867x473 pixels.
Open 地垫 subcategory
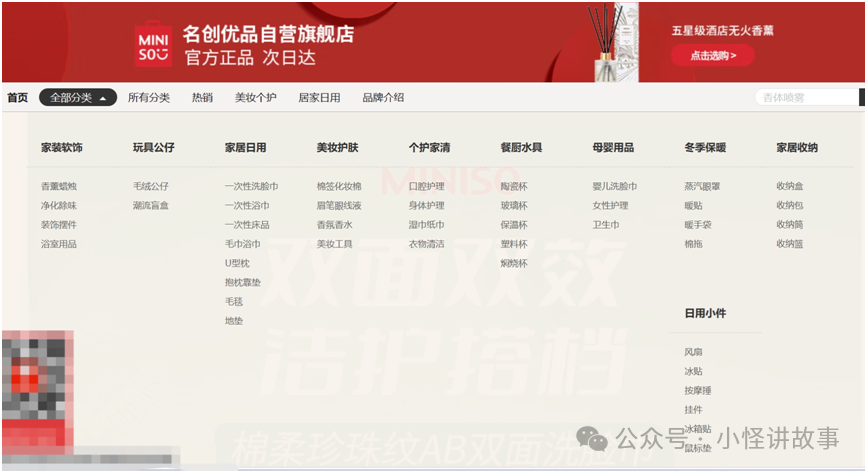click(234, 321)
